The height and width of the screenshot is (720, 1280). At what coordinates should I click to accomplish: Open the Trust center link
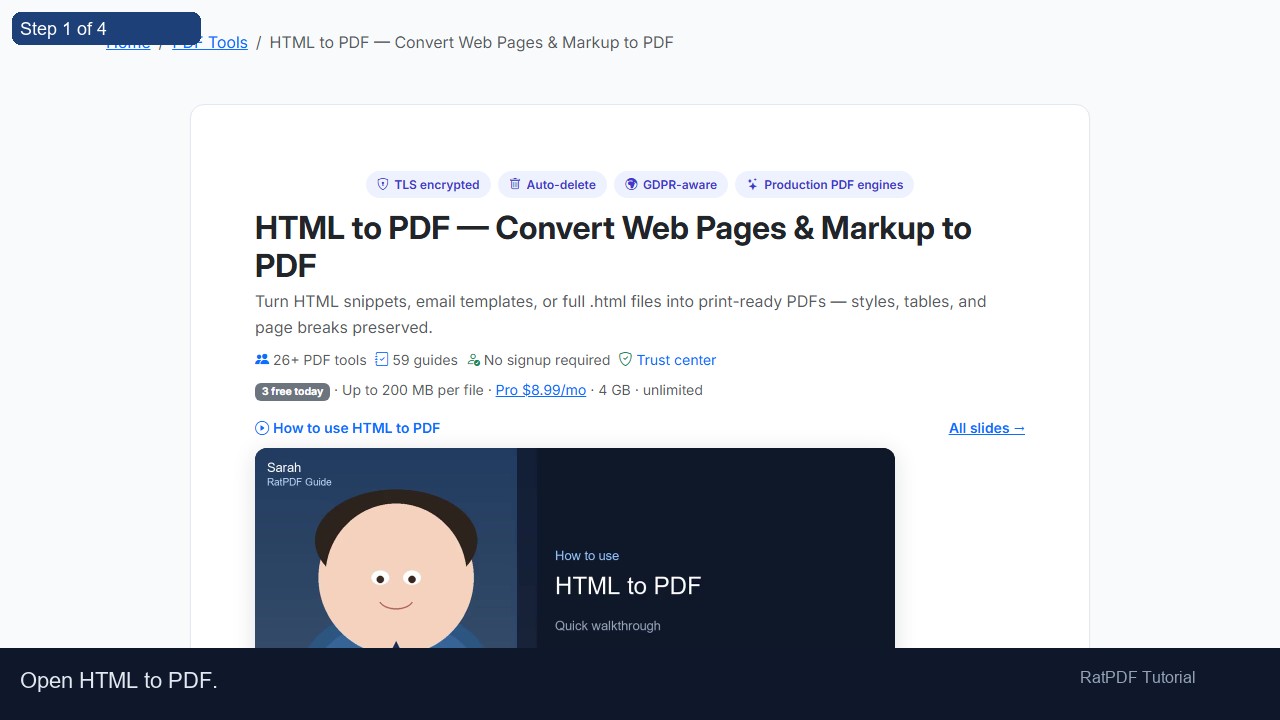pyautogui.click(x=676, y=360)
